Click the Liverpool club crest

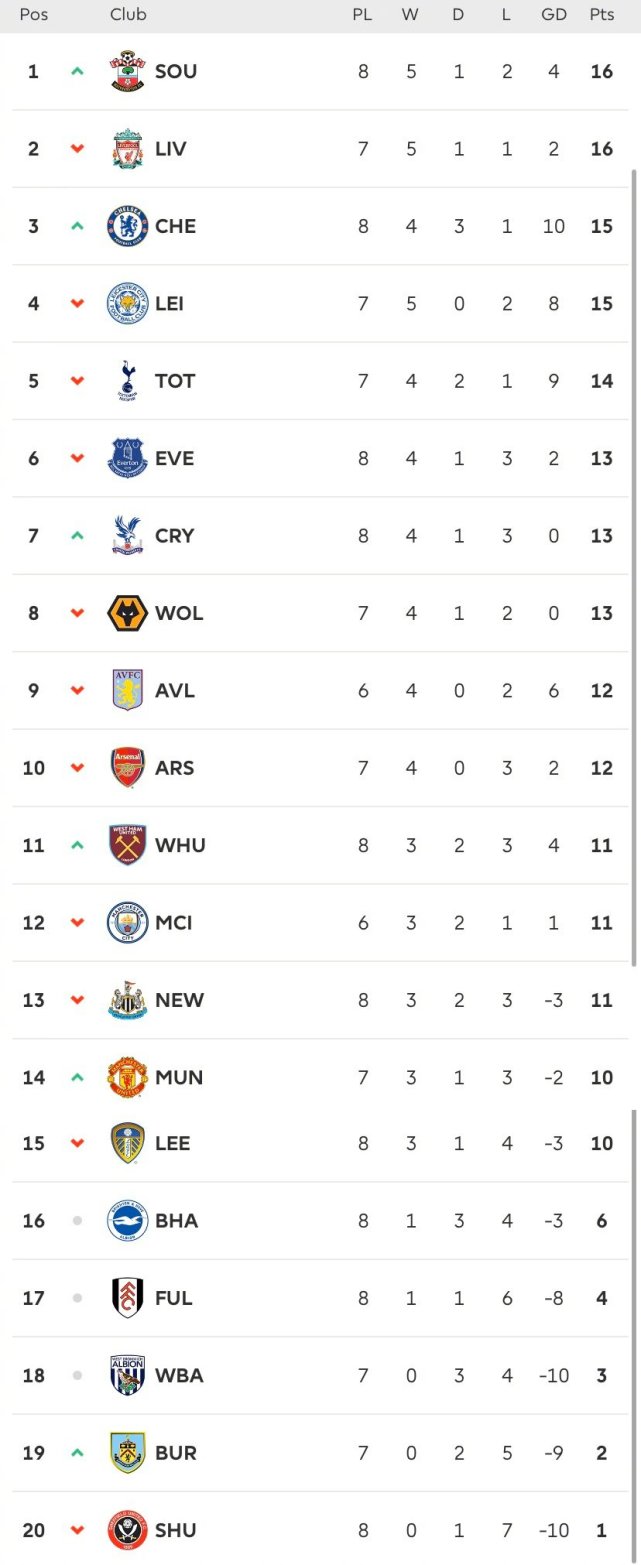click(127, 148)
